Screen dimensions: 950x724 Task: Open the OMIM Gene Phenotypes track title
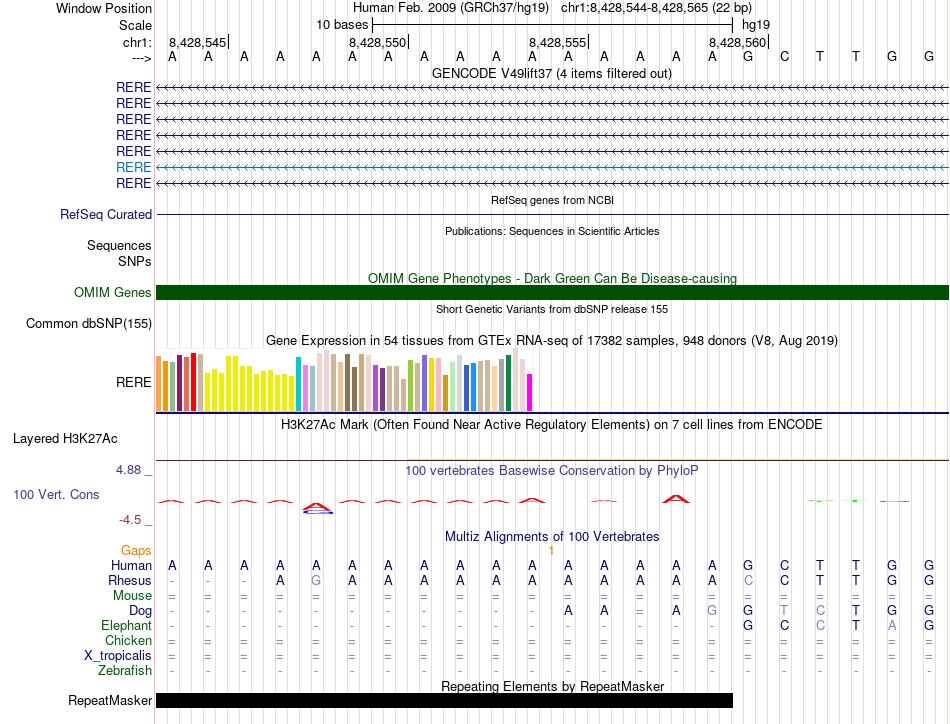(x=552, y=278)
